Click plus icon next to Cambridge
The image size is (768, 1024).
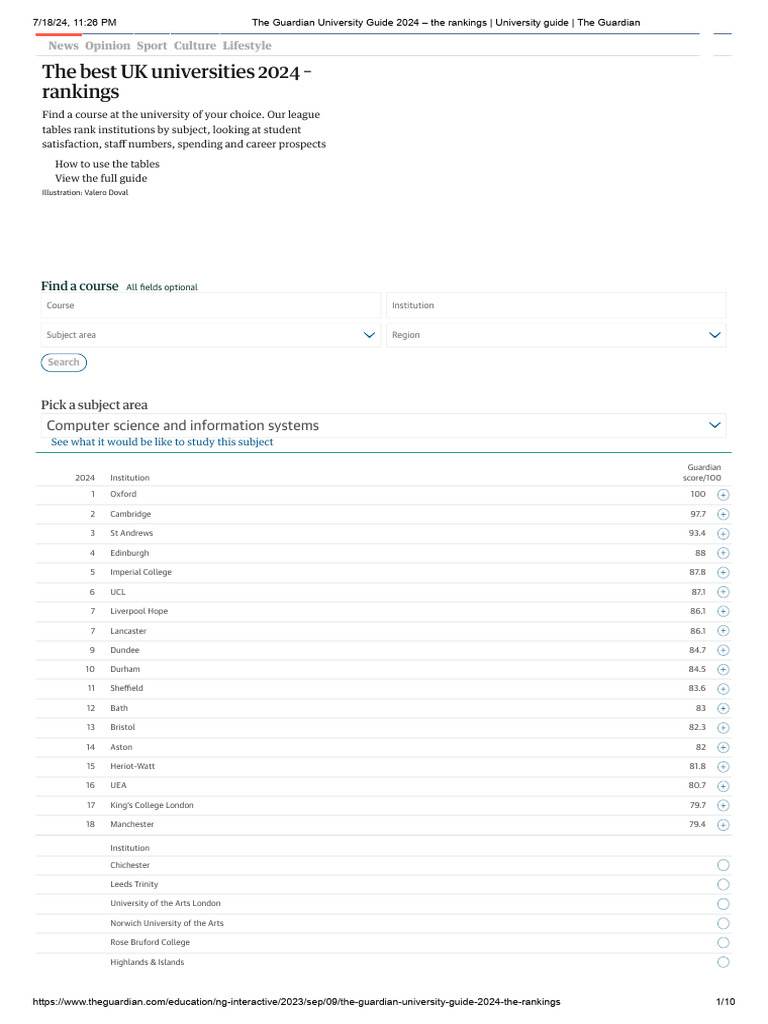(723, 514)
